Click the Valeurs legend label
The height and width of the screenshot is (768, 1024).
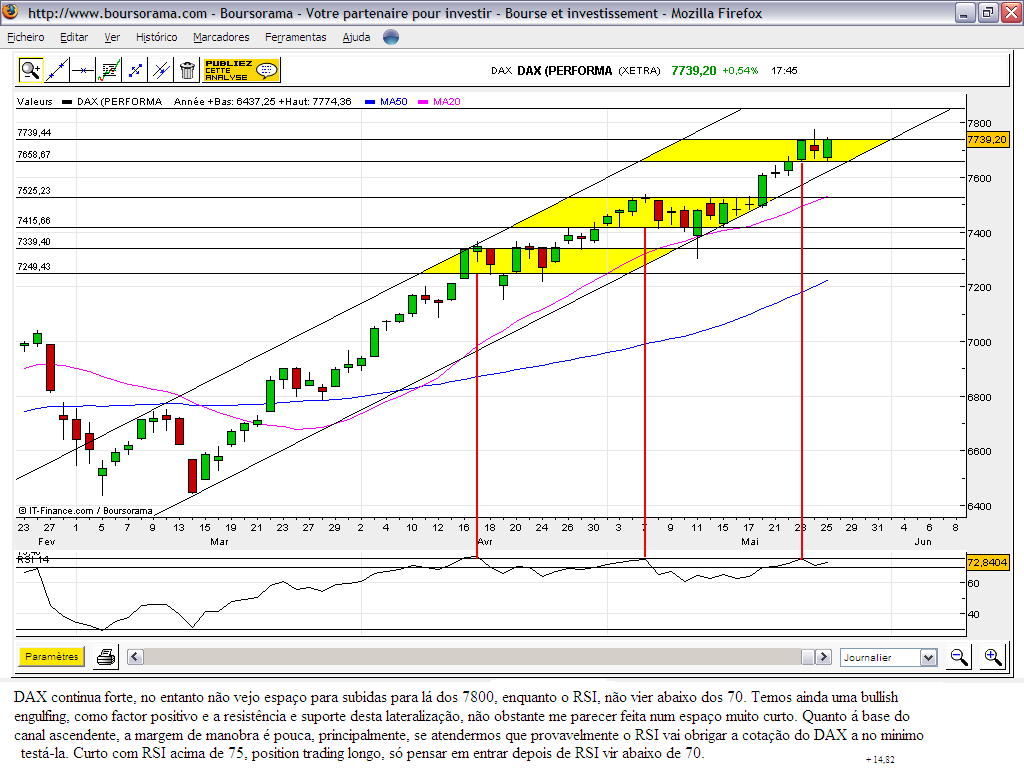(35, 101)
